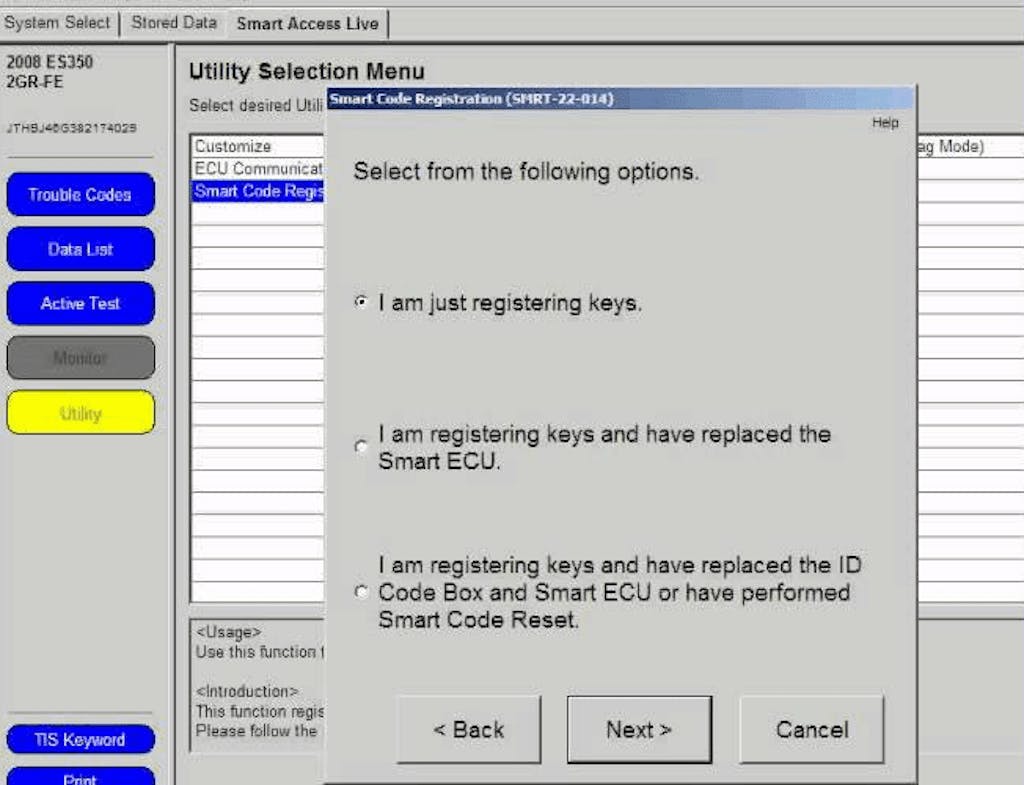Select 'I am just registering keys' option
This screenshot has height=785, width=1024.
click(x=362, y=303)
